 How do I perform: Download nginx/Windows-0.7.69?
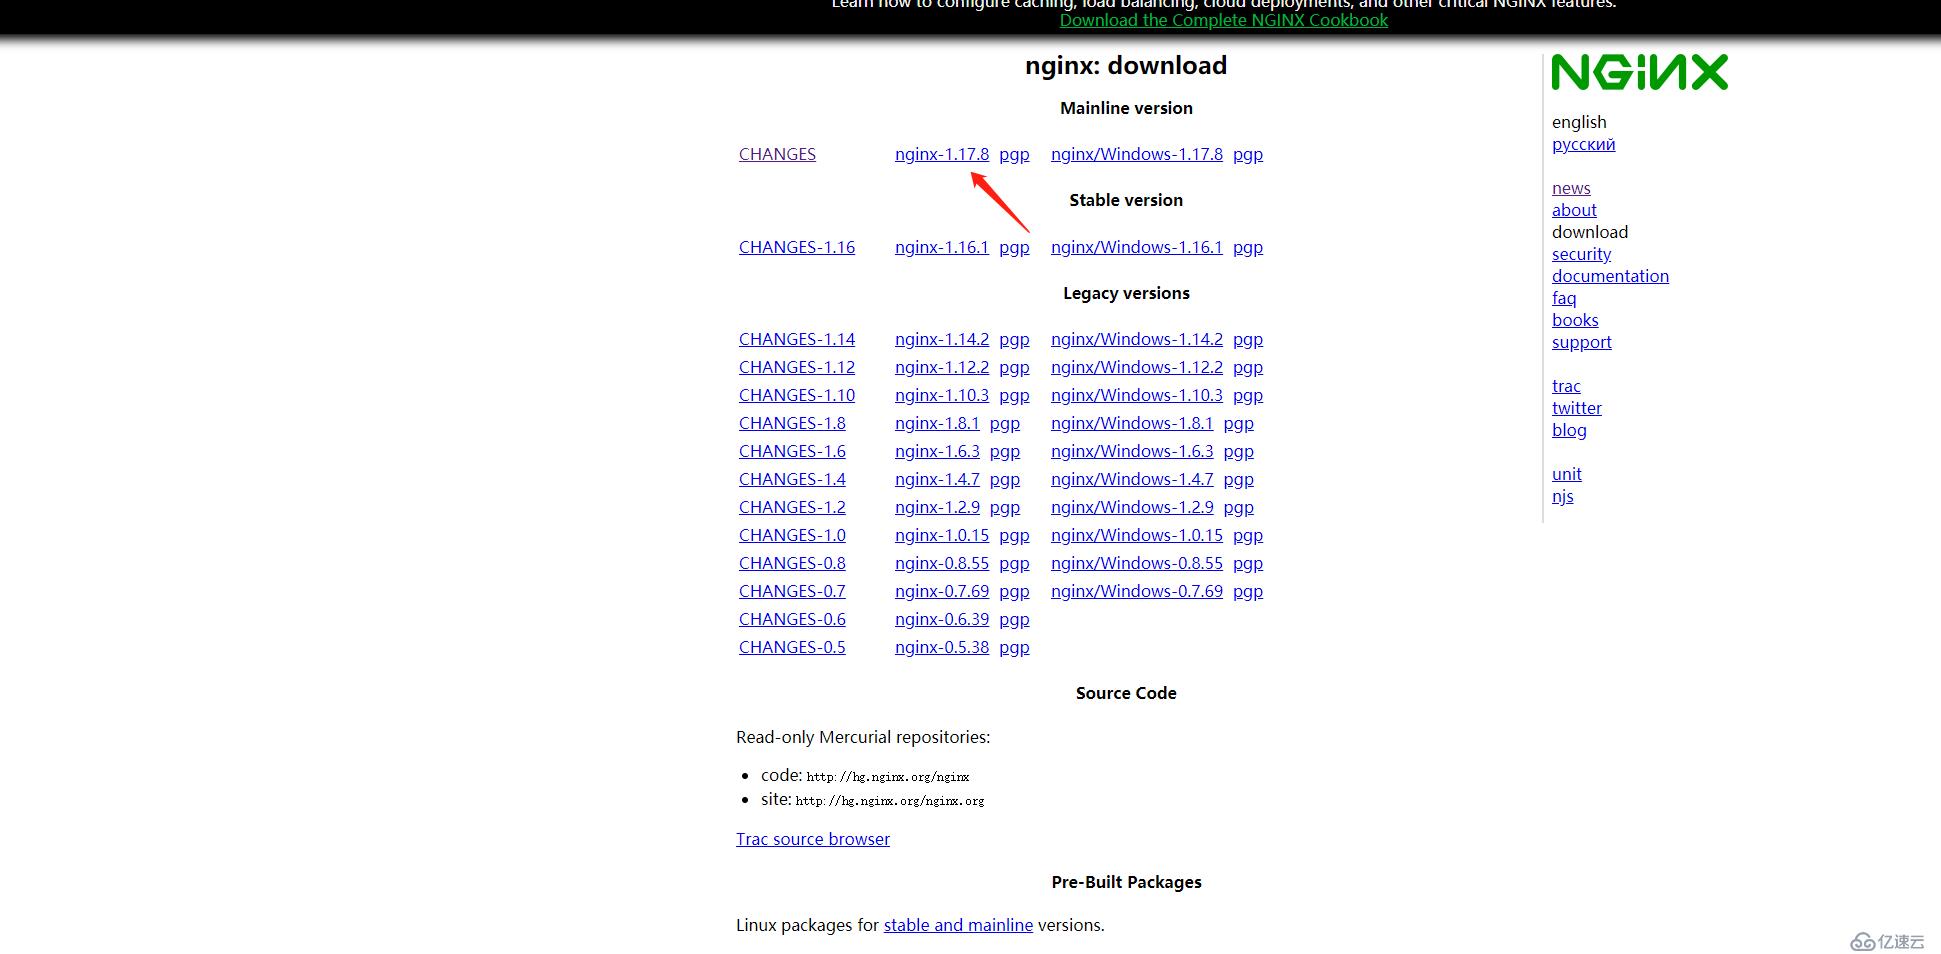(1137, 591)
